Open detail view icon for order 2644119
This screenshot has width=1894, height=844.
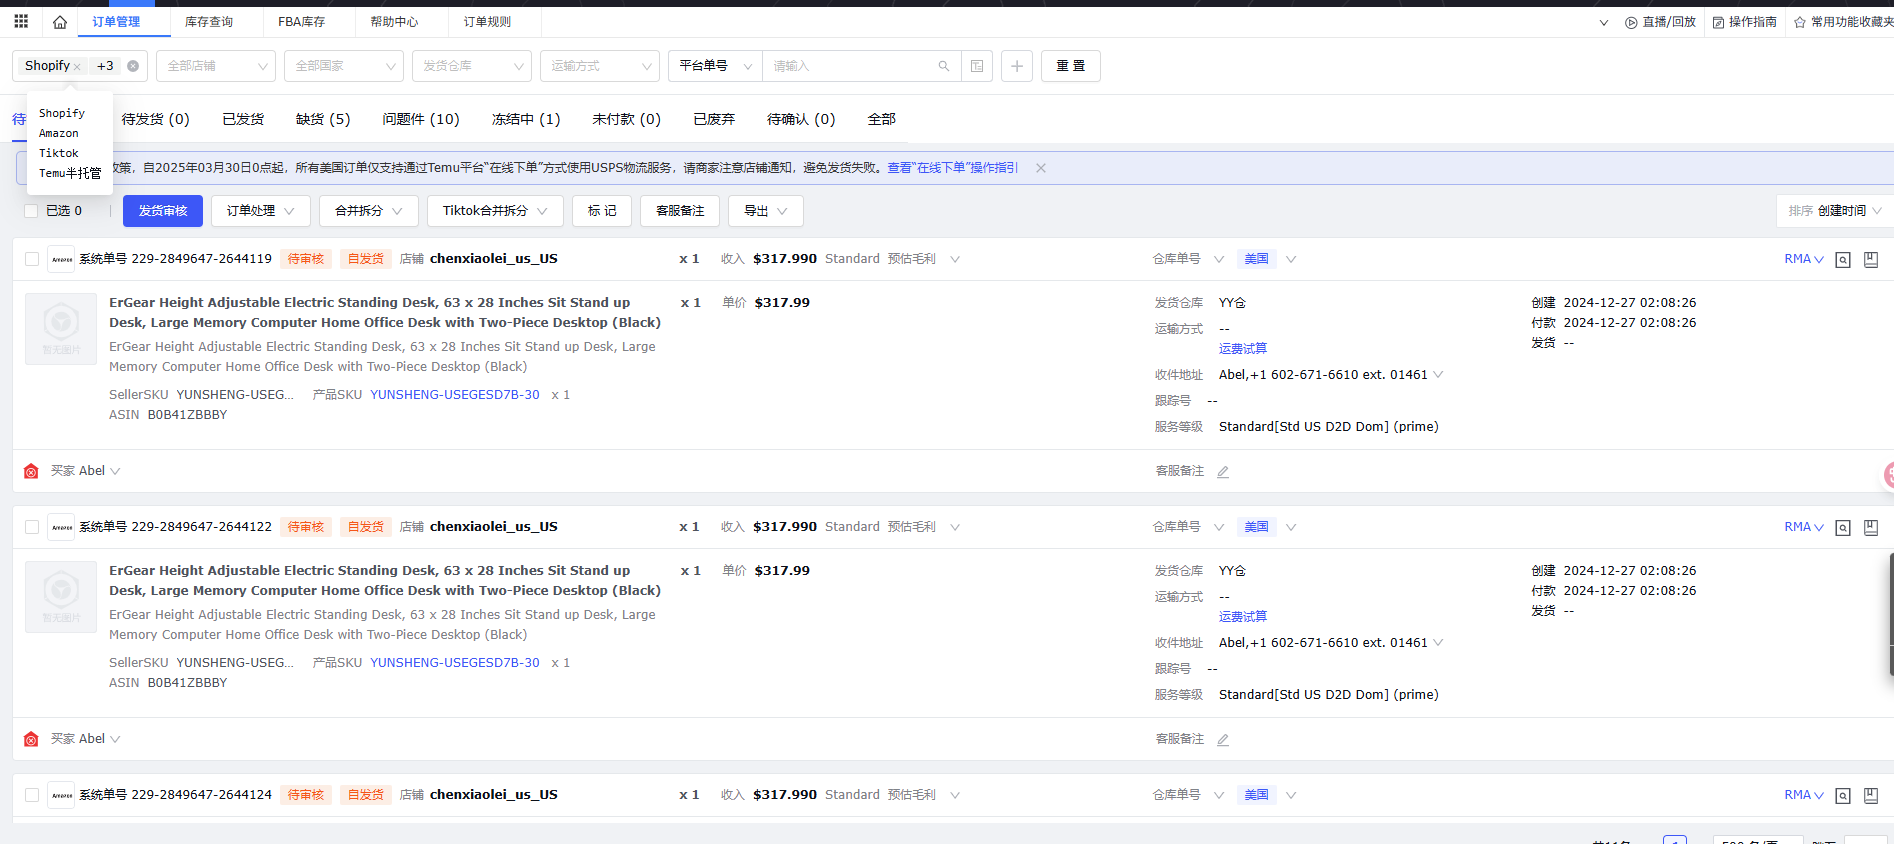(x=1842, y=260)
